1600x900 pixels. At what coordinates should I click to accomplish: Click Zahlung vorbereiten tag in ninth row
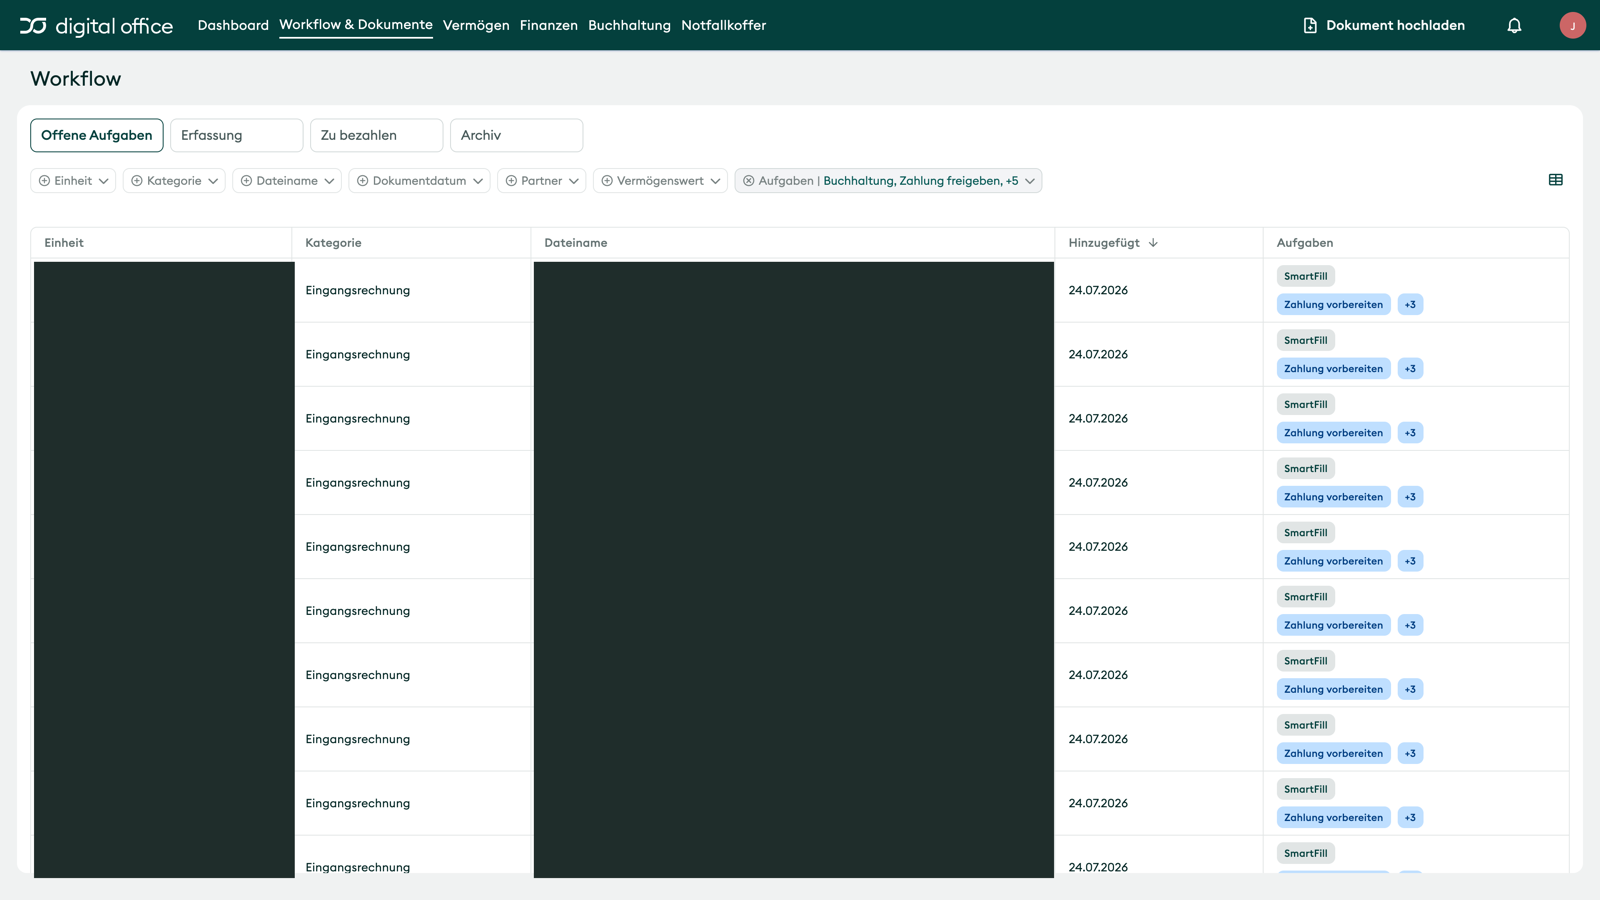point(1333,817)
